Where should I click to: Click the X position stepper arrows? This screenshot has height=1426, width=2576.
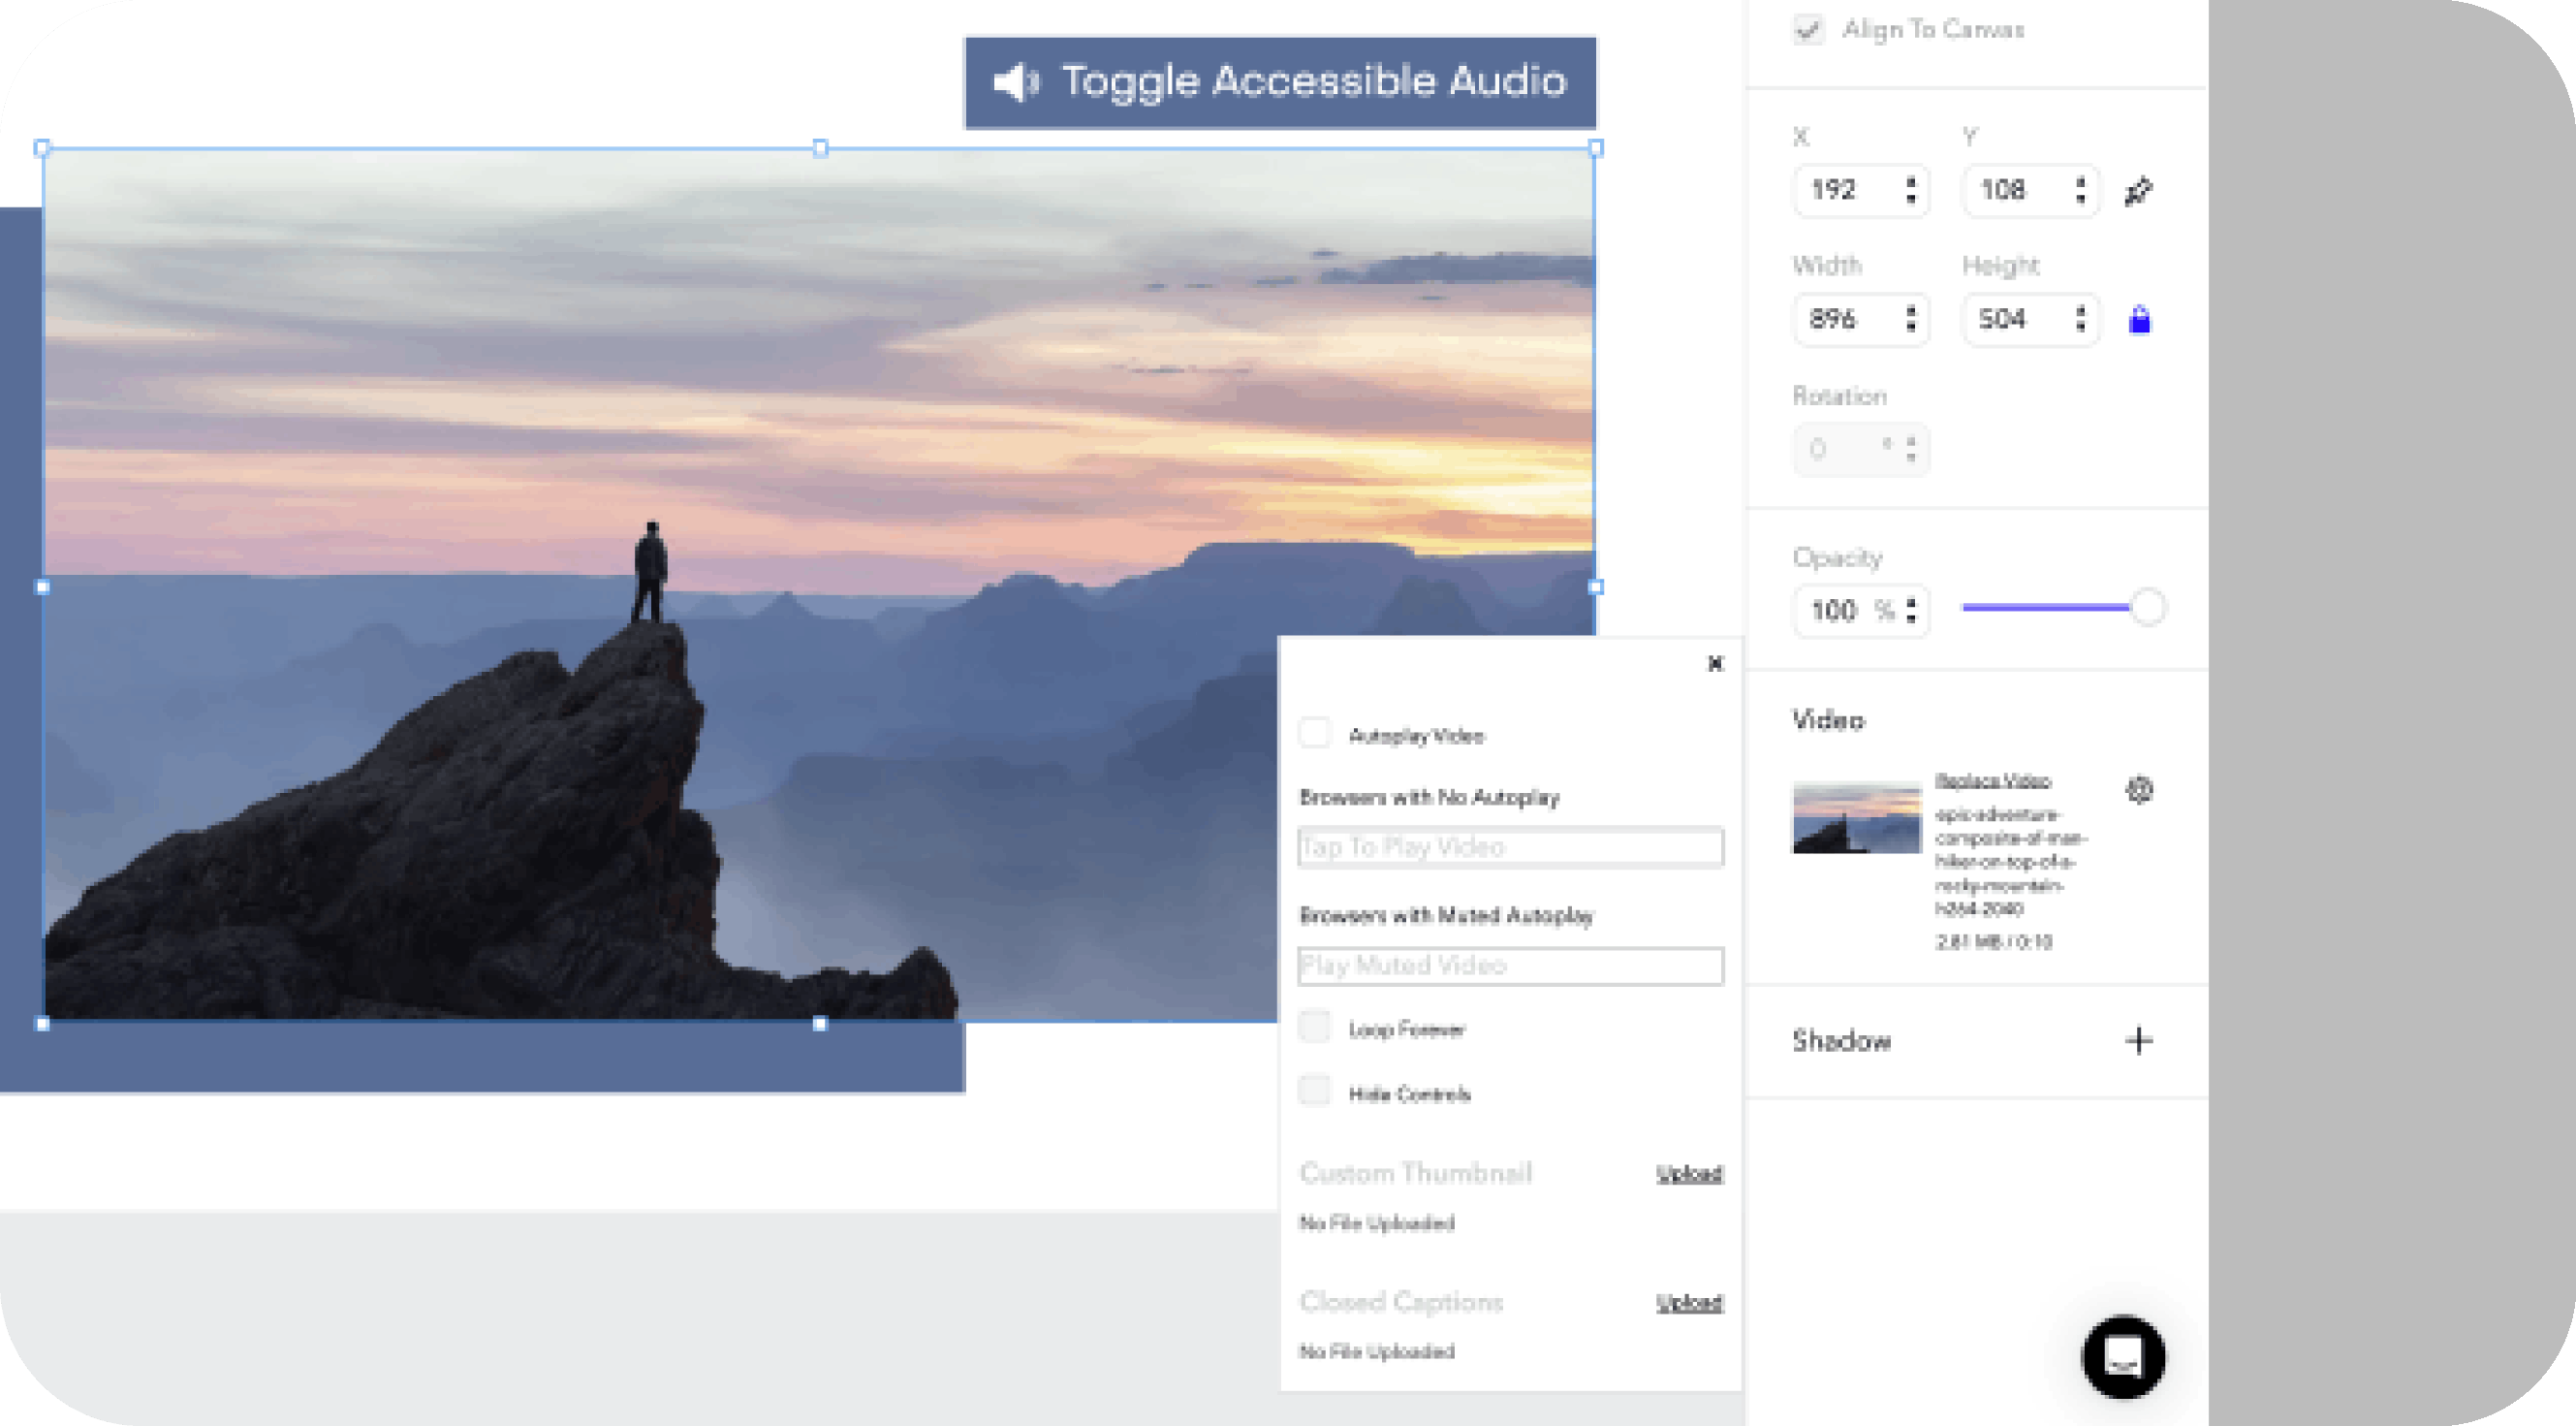pos(1911,190)
